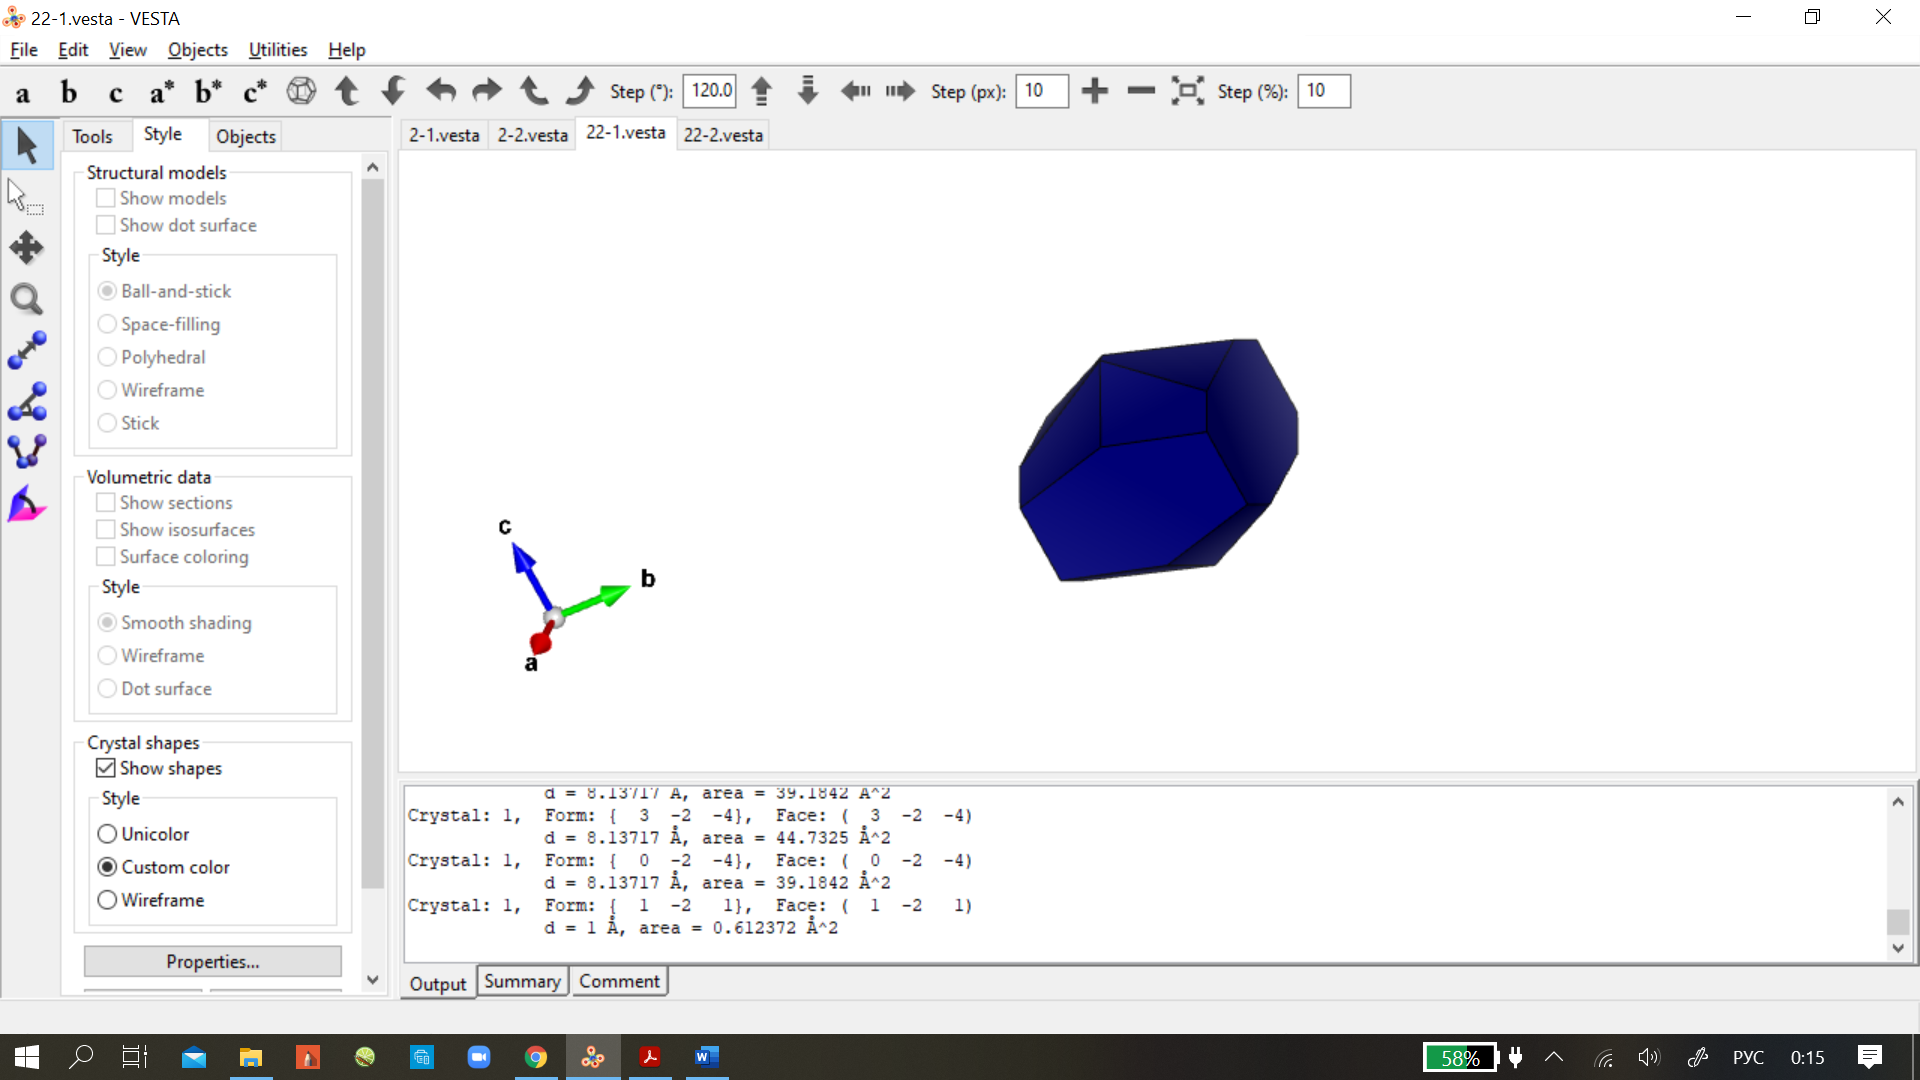This screenshot has height=1080, width=1920.
Task: Enable the Show models checkbox
Action: click(105, 198)
